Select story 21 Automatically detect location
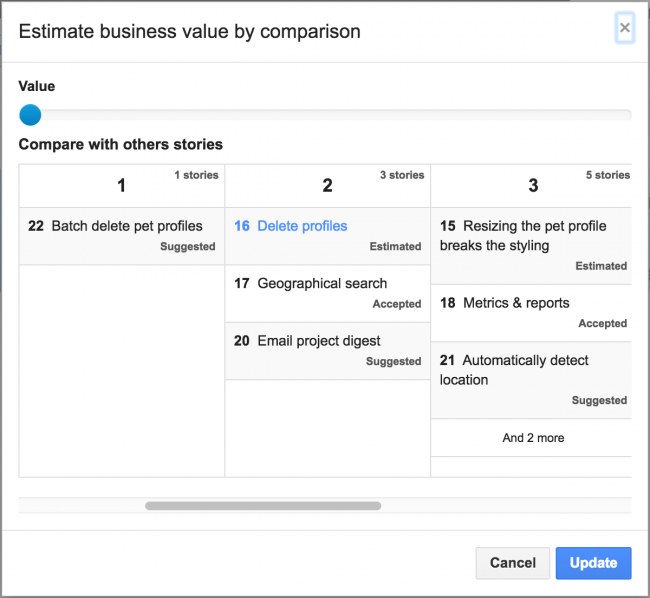This screenshot has width=650, height=598. pos(531,380)
